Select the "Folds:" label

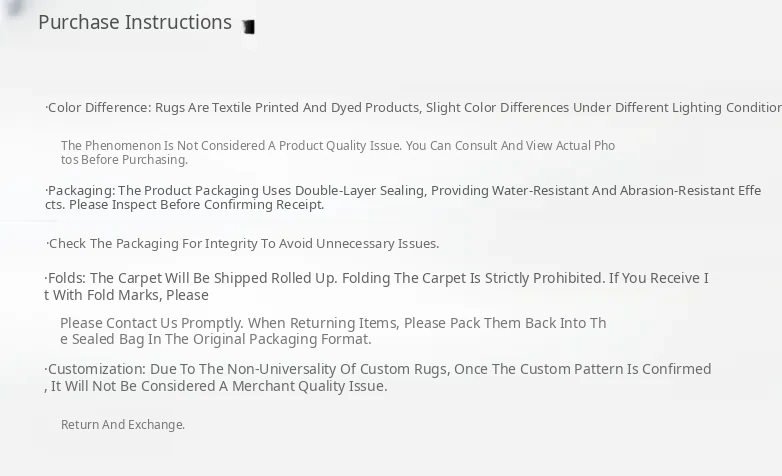coord(67,279)
